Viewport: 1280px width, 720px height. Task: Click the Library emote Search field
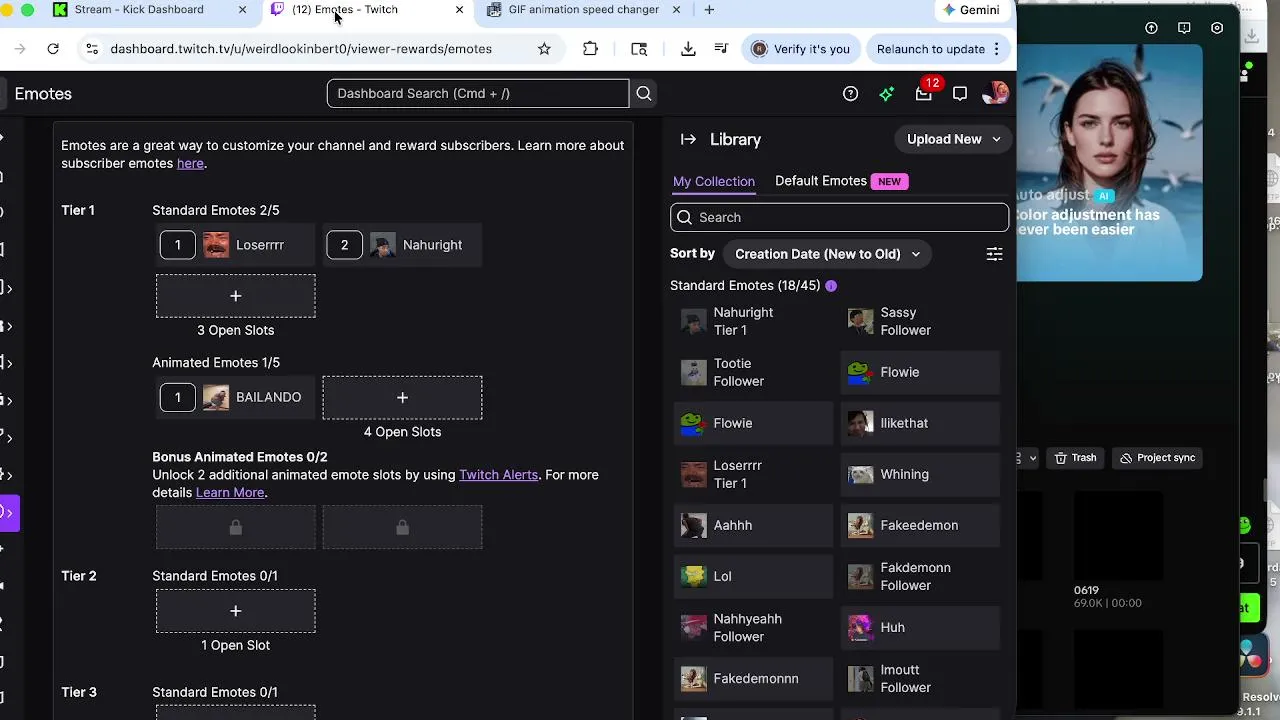(839, 218)
